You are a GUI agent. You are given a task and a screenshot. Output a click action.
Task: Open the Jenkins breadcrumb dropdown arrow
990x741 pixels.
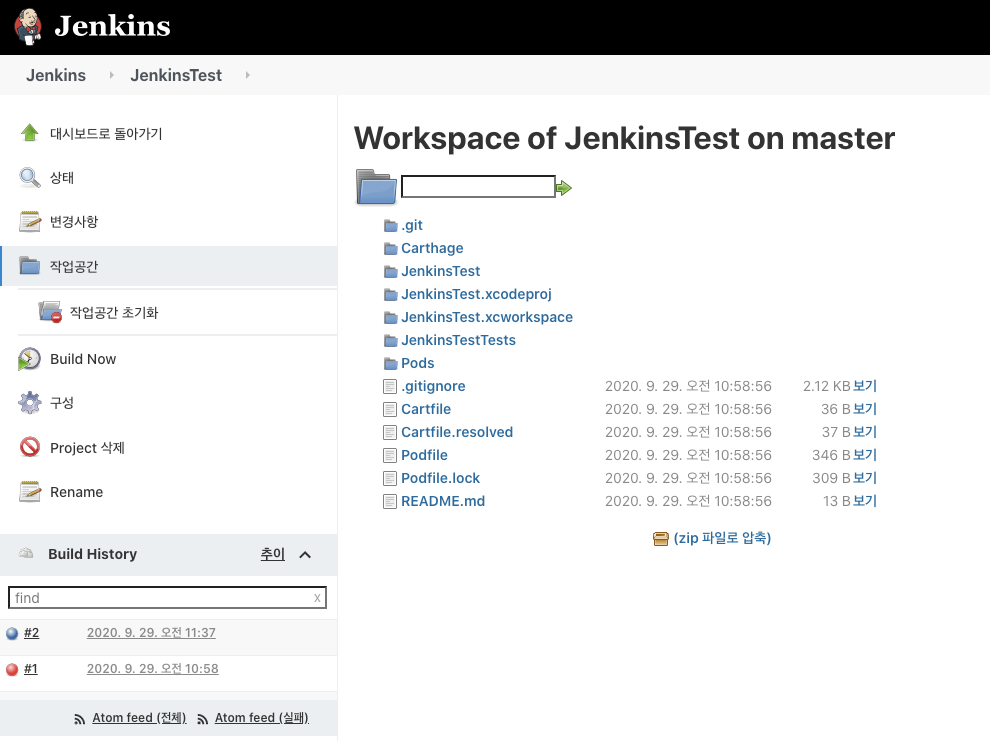pos(112,75)
